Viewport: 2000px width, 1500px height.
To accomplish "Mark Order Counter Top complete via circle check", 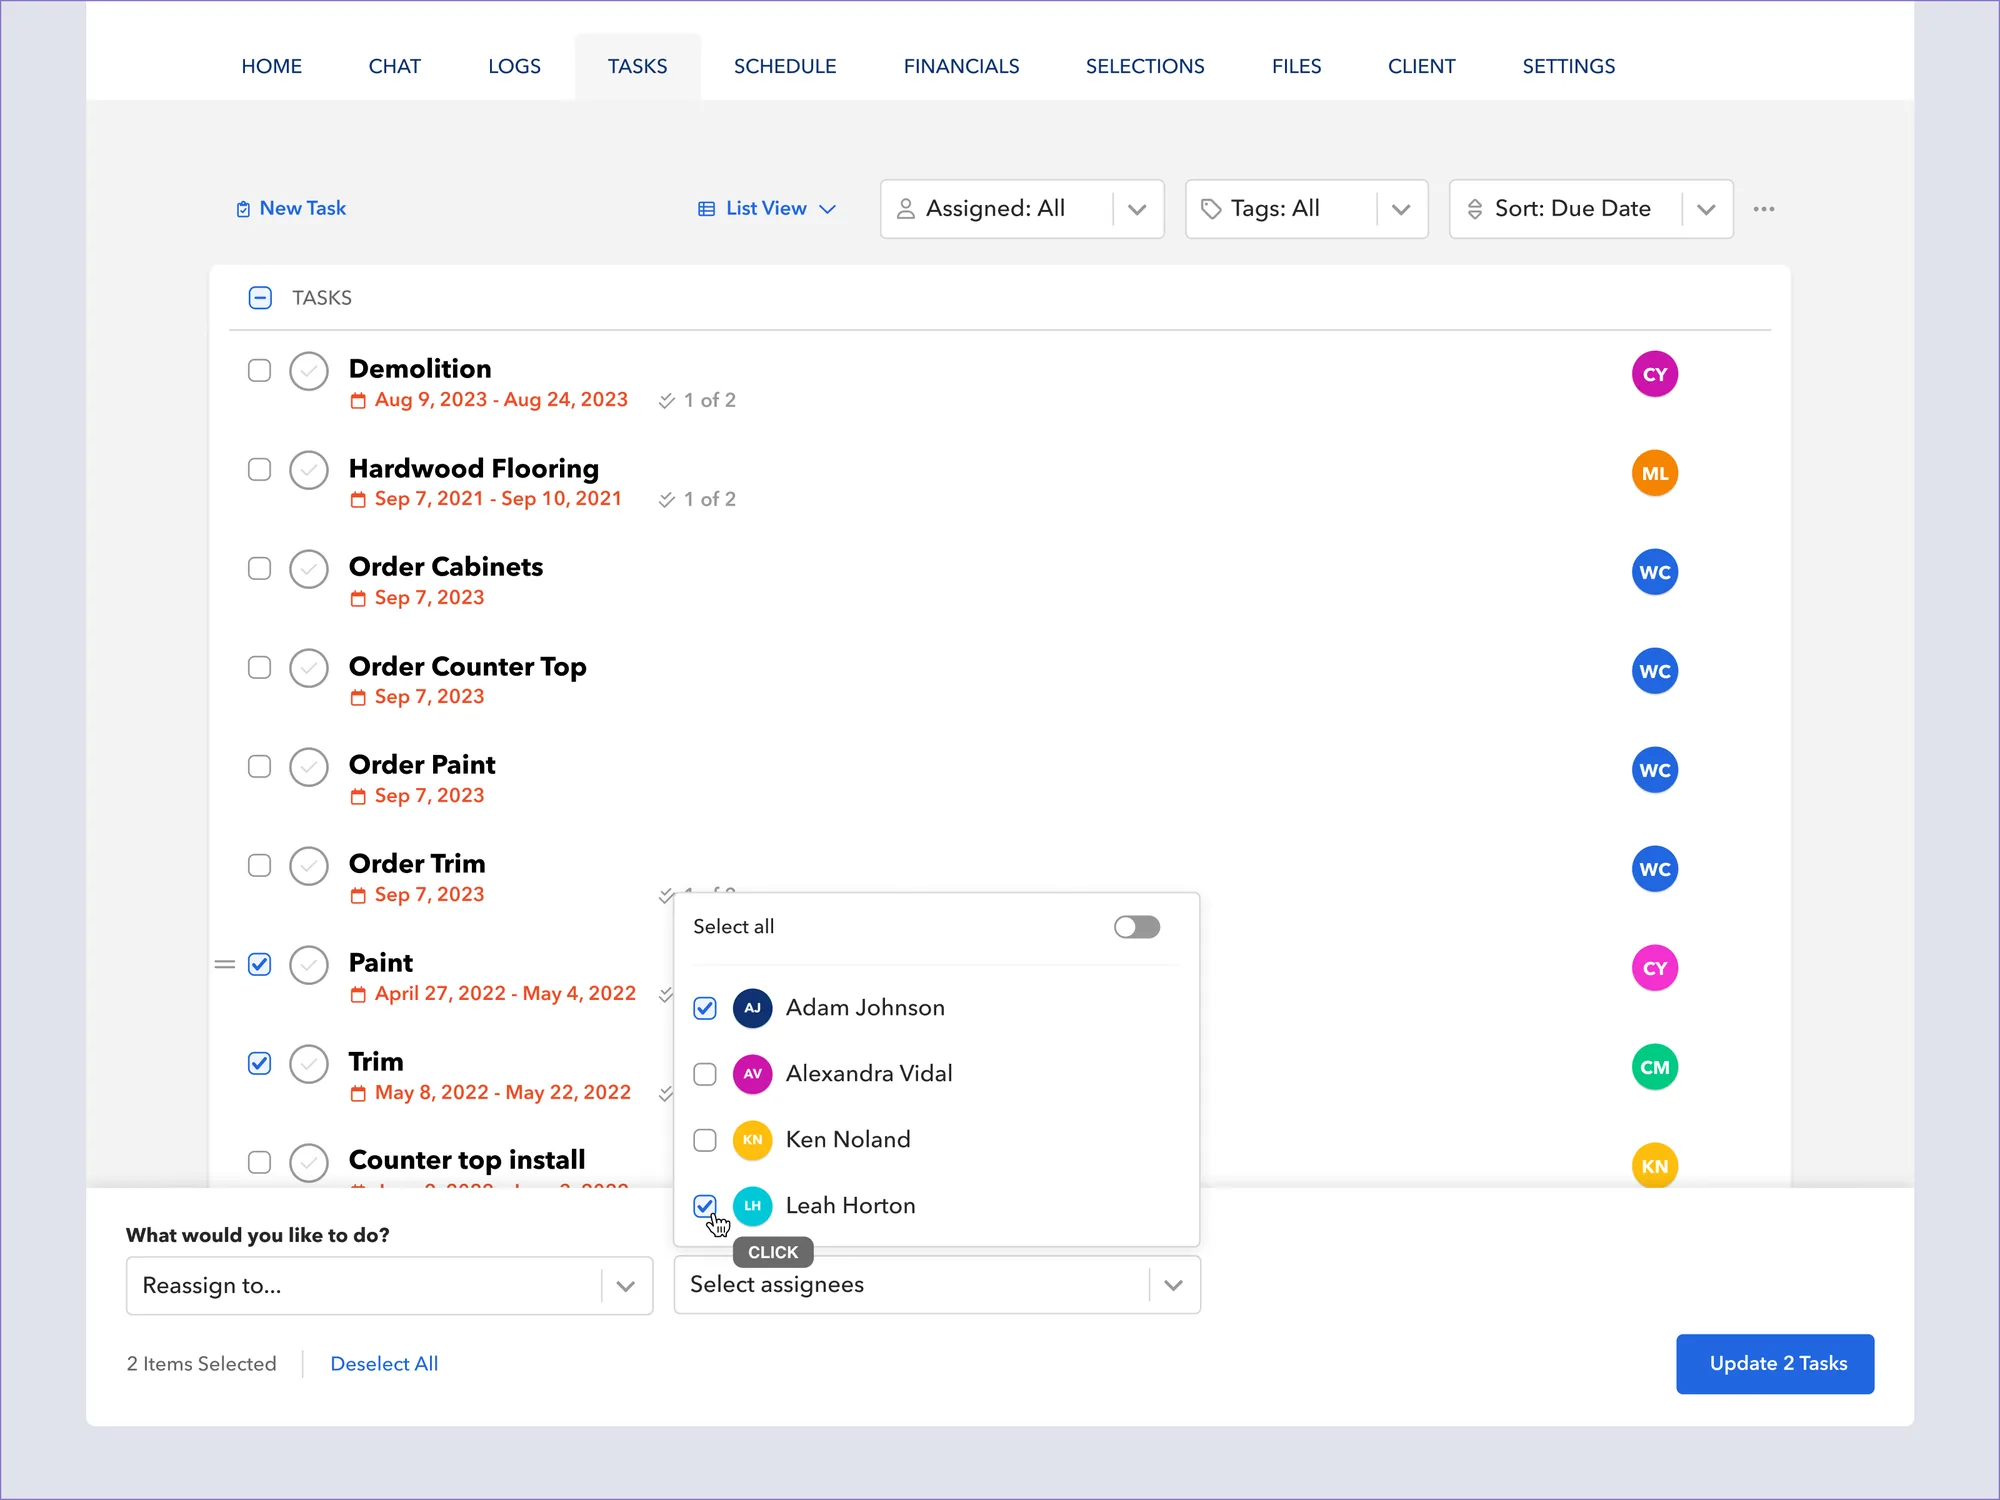I will (x=309, y=668).
